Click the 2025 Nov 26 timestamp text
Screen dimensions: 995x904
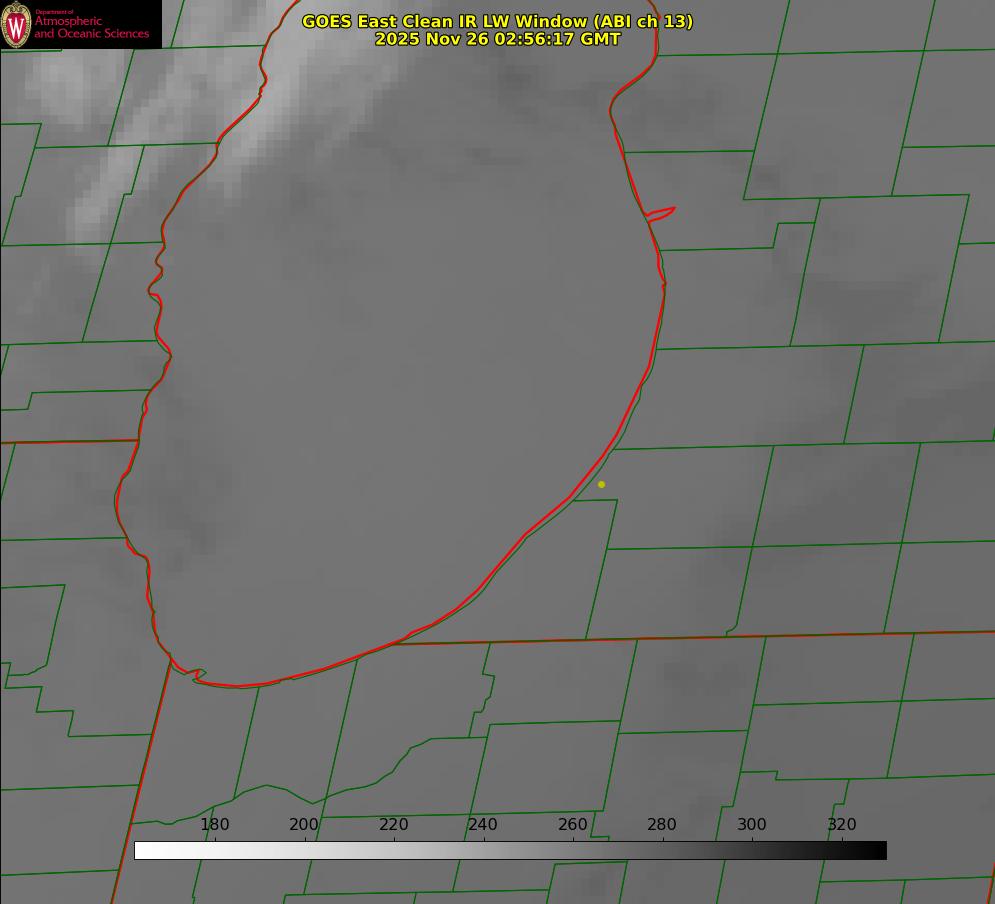tap(497, 39)
